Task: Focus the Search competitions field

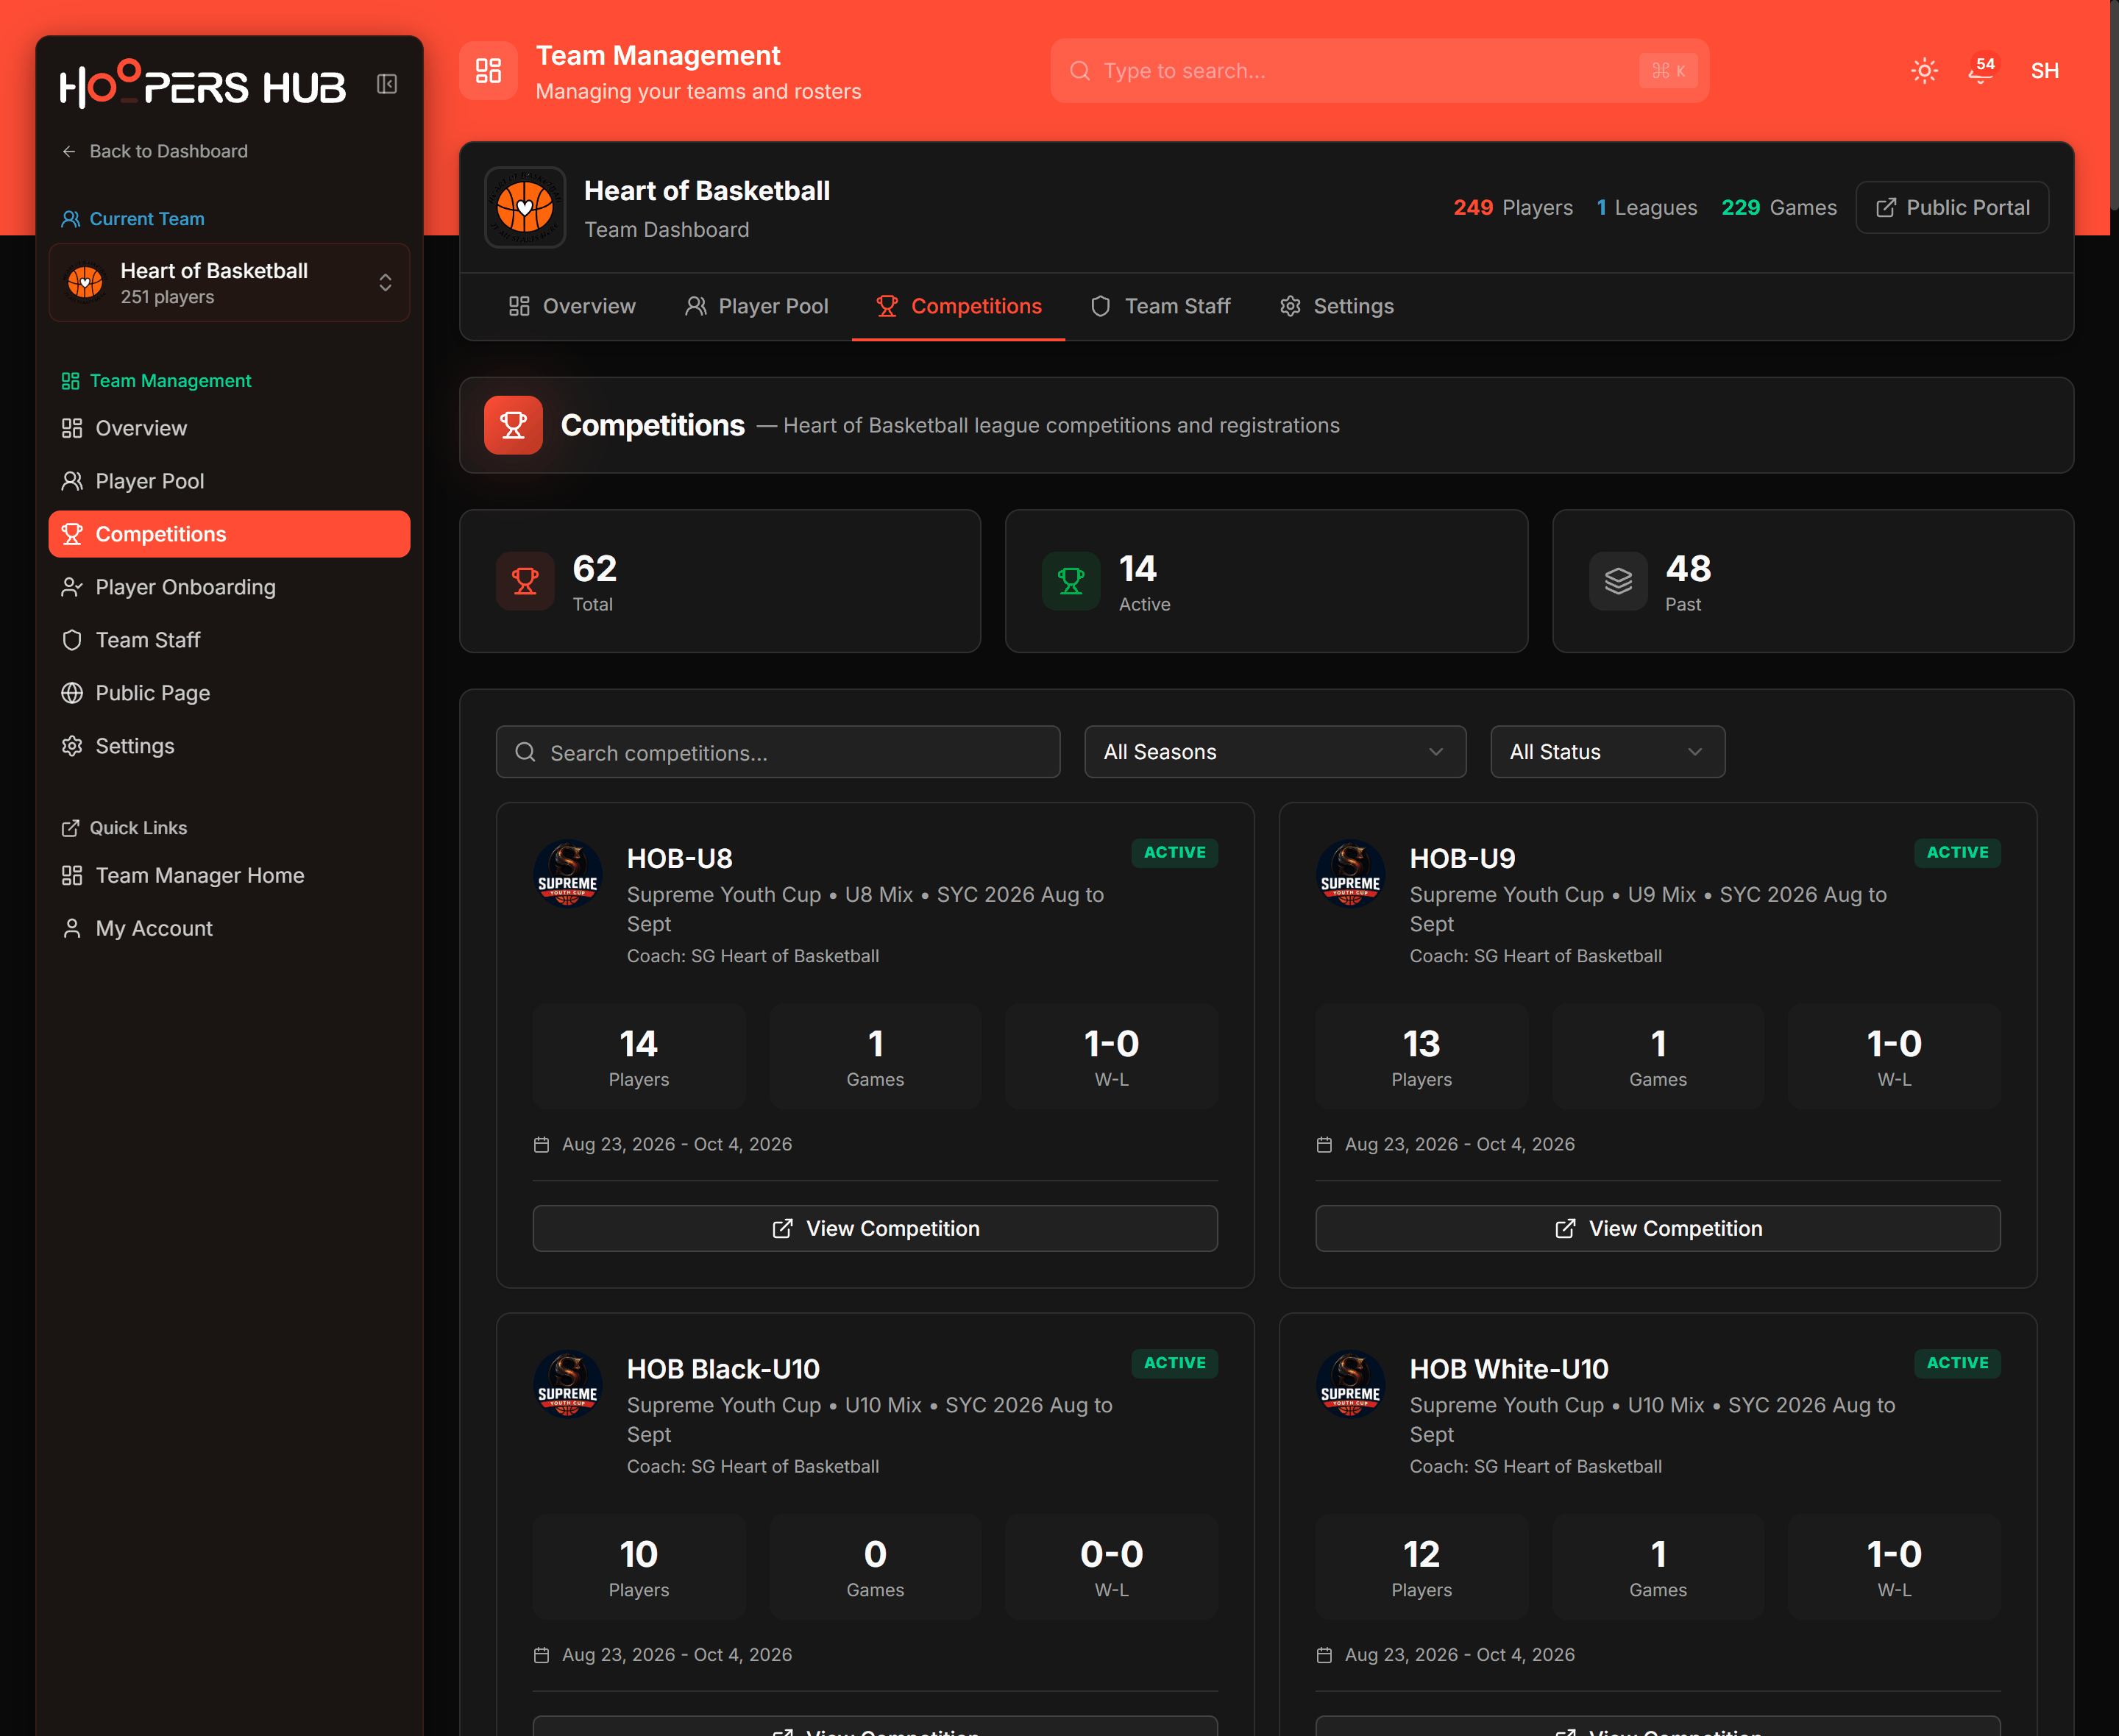Action: click(x=778, y=752)
